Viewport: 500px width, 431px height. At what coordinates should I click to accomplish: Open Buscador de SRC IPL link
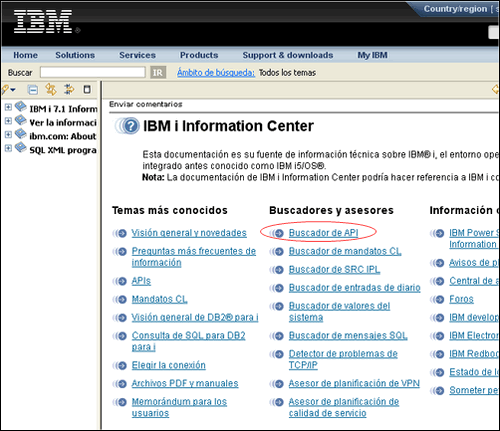pos(334,269)
